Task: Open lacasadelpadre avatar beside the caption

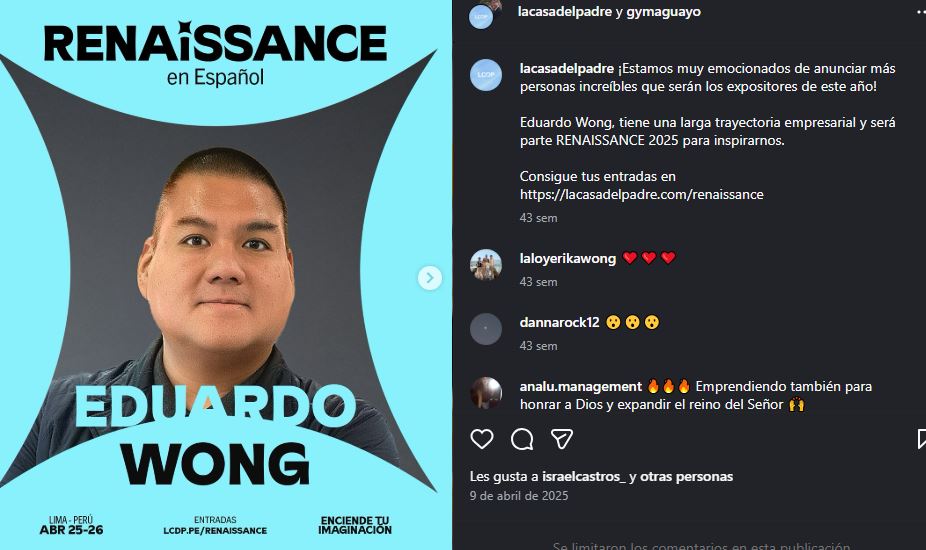Action: coord(485,75)
